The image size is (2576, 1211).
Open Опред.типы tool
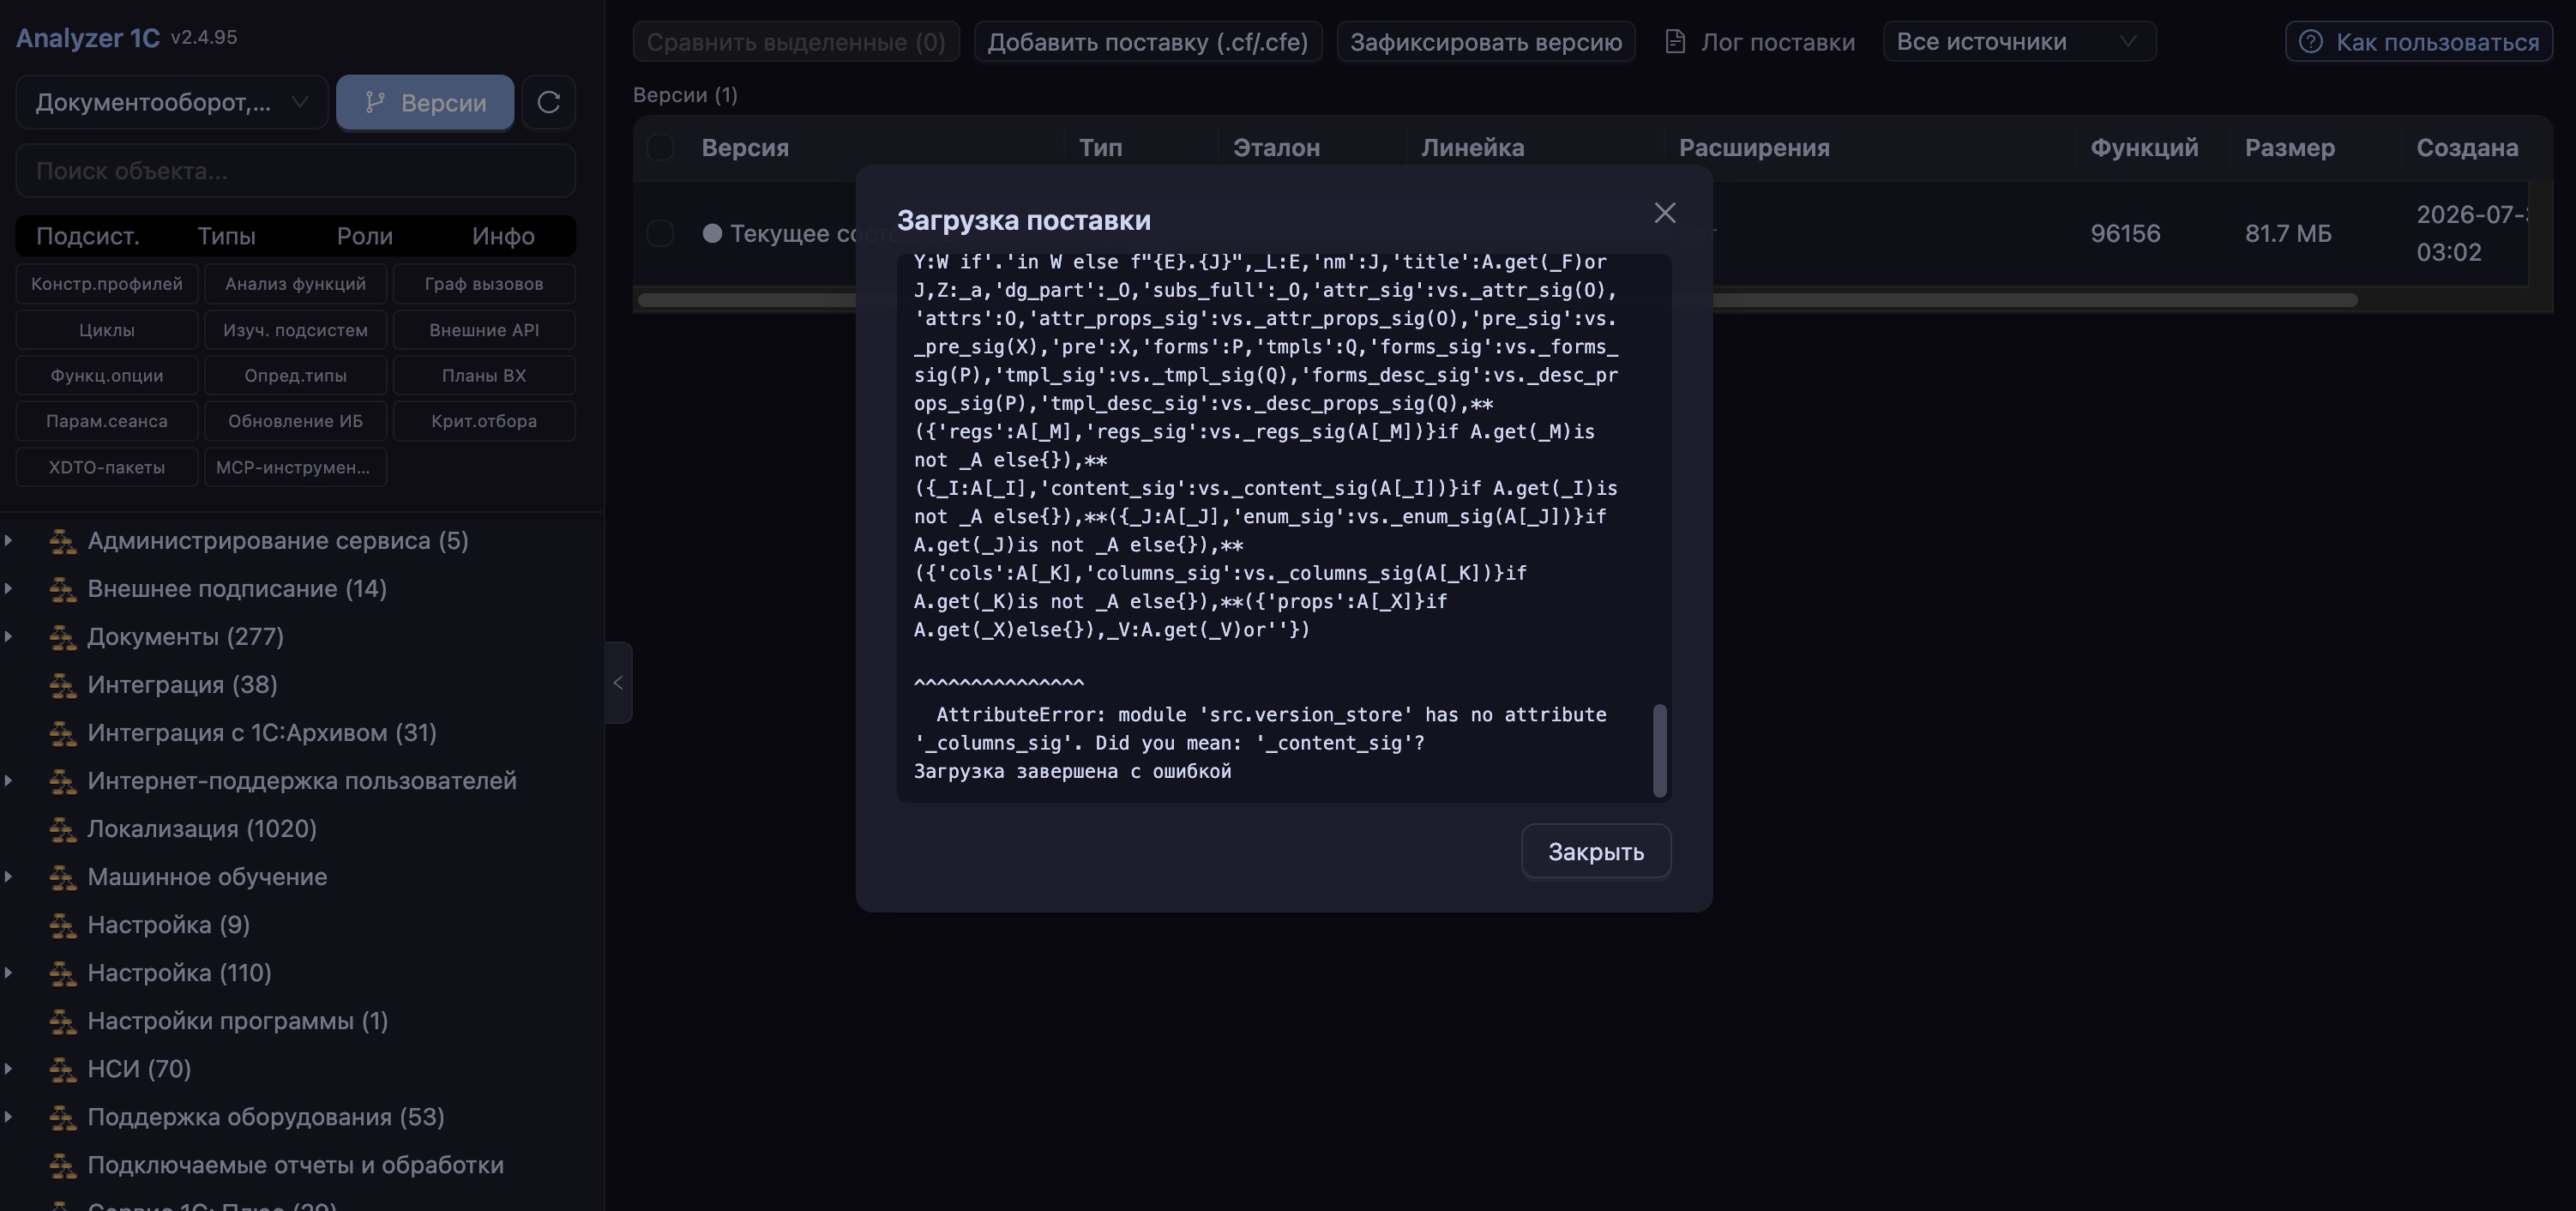click(x=295, y=376)
